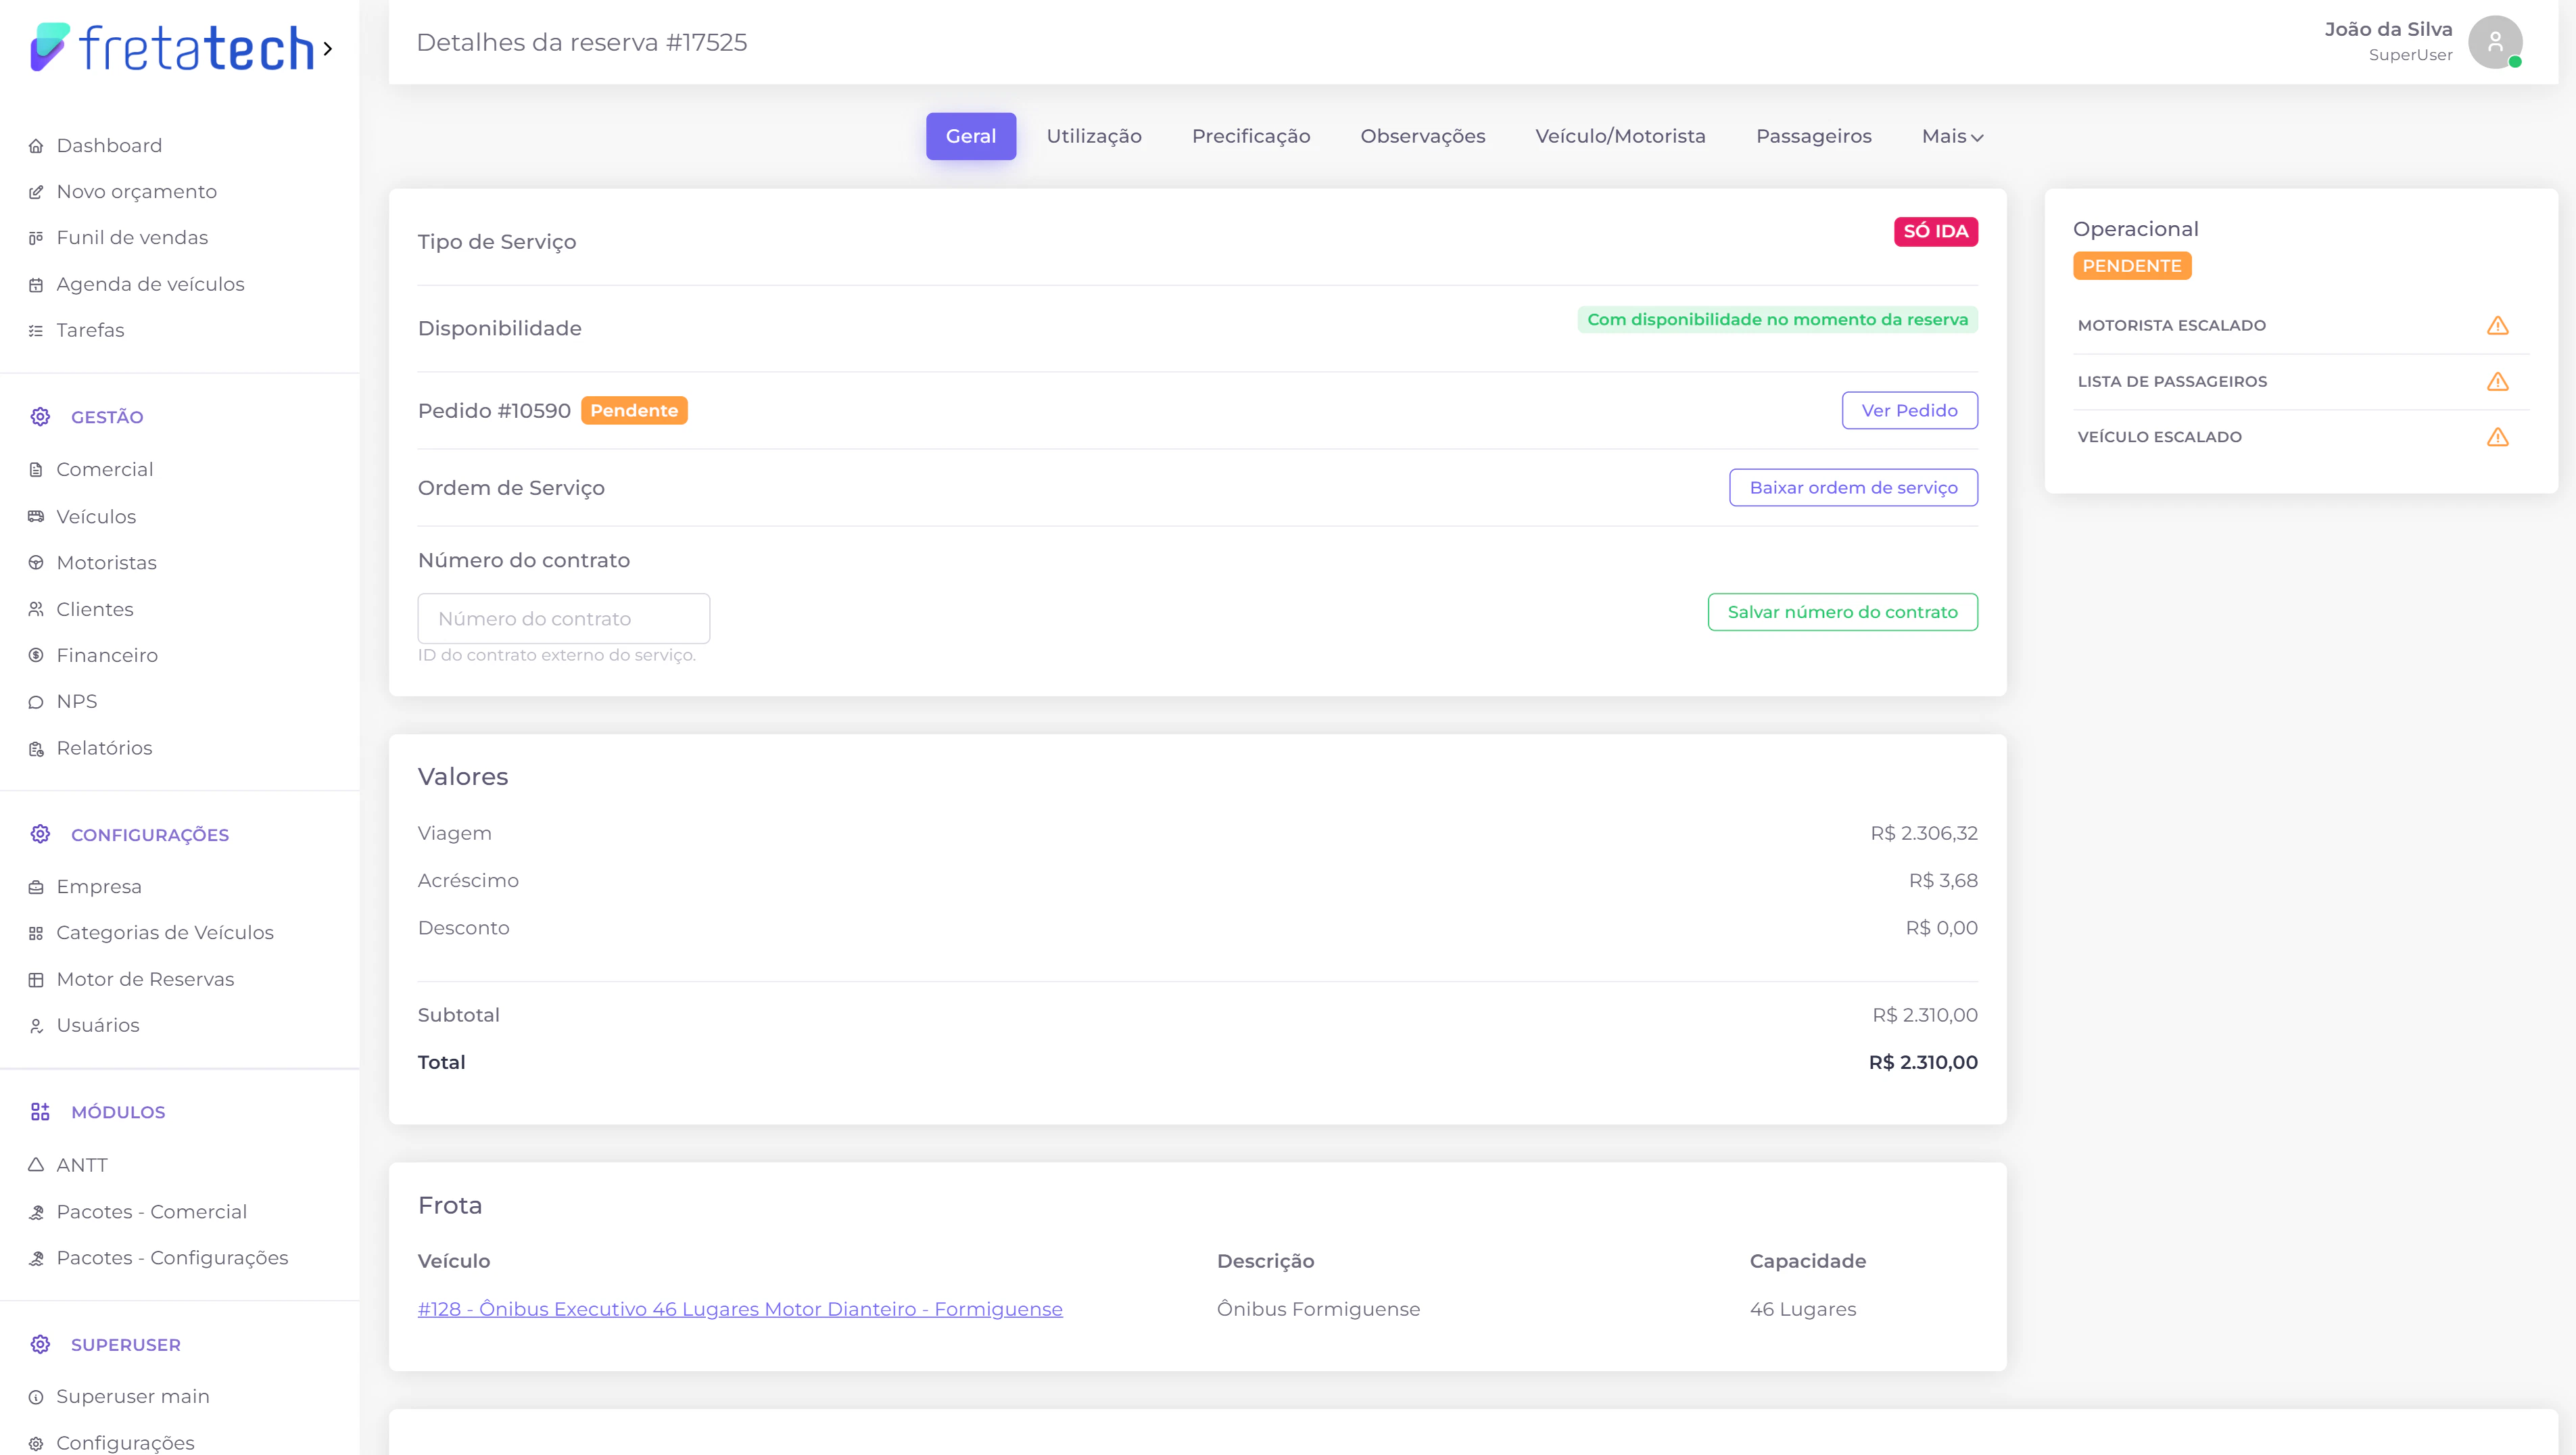Click the warning icon beside Motorista Escalado
The height and width of the screenshot is (1455, 2576).
(2497, 326)
